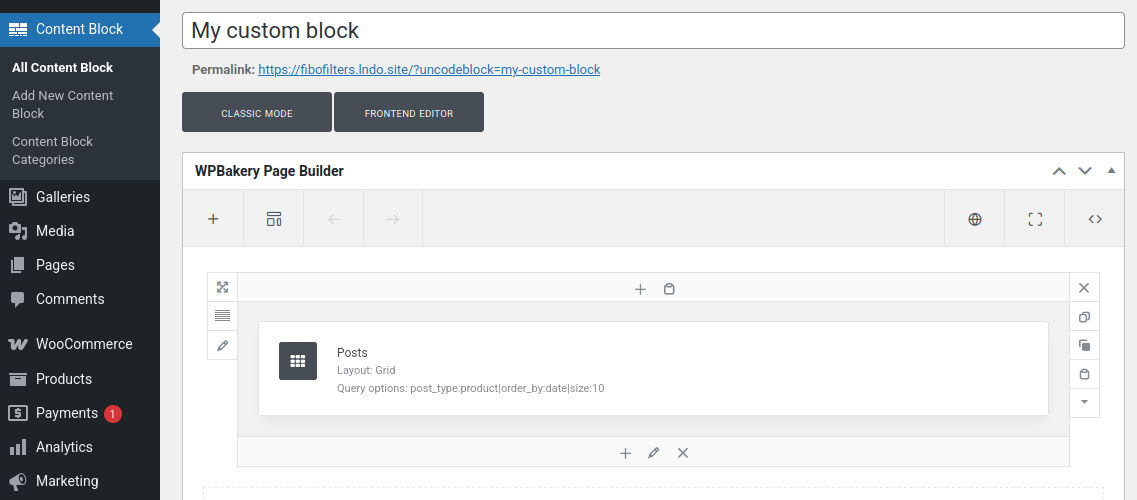
Task: Duplicate the row with filled squares icon
Action: click(1084, 346)
